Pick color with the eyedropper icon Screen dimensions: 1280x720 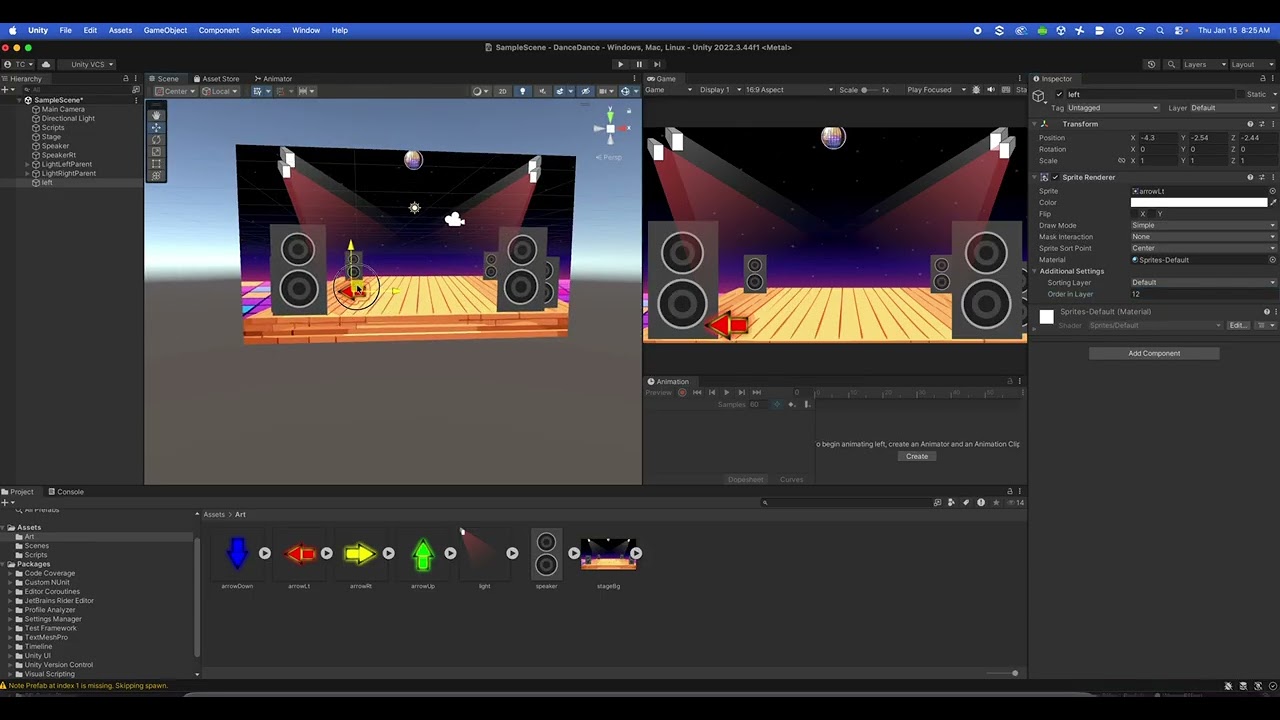point(1273,202)
